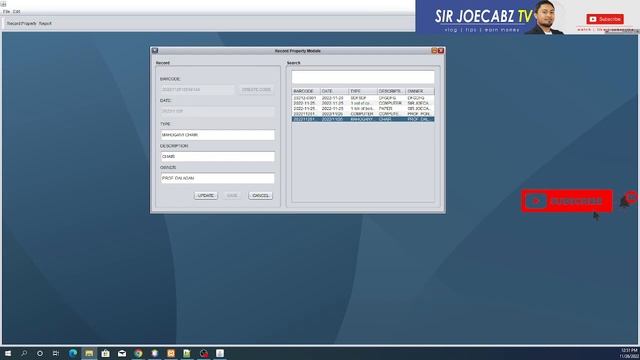Open the Windows Start menu
This screenshot has width=640, height=360.
pos(8,353)
